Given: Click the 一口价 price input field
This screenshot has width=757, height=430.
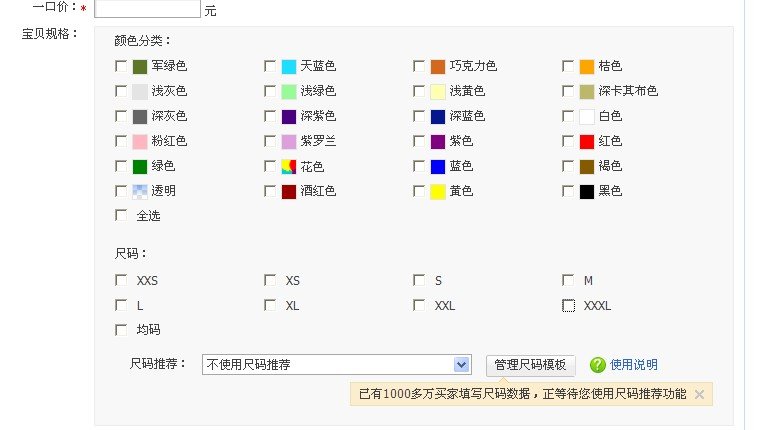Looking at the screenshot, I should click(147, 9).
